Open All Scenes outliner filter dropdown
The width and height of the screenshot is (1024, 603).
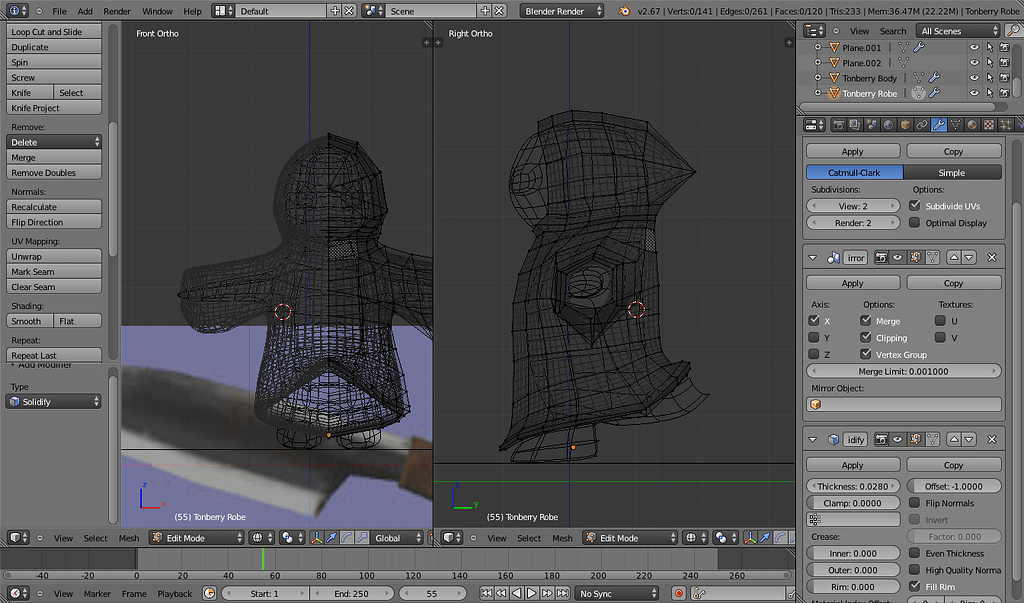point(958,31)
